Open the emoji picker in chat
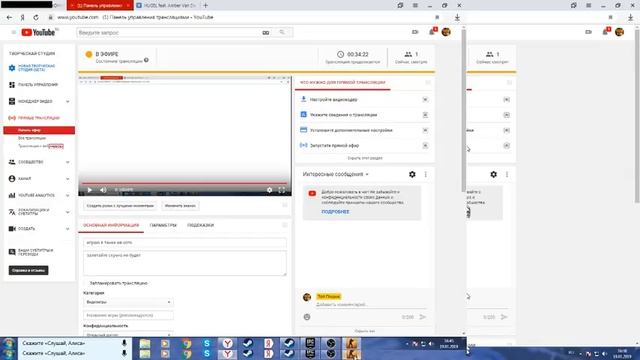Viewport: 640px width, 360px height. coord(307,317)
